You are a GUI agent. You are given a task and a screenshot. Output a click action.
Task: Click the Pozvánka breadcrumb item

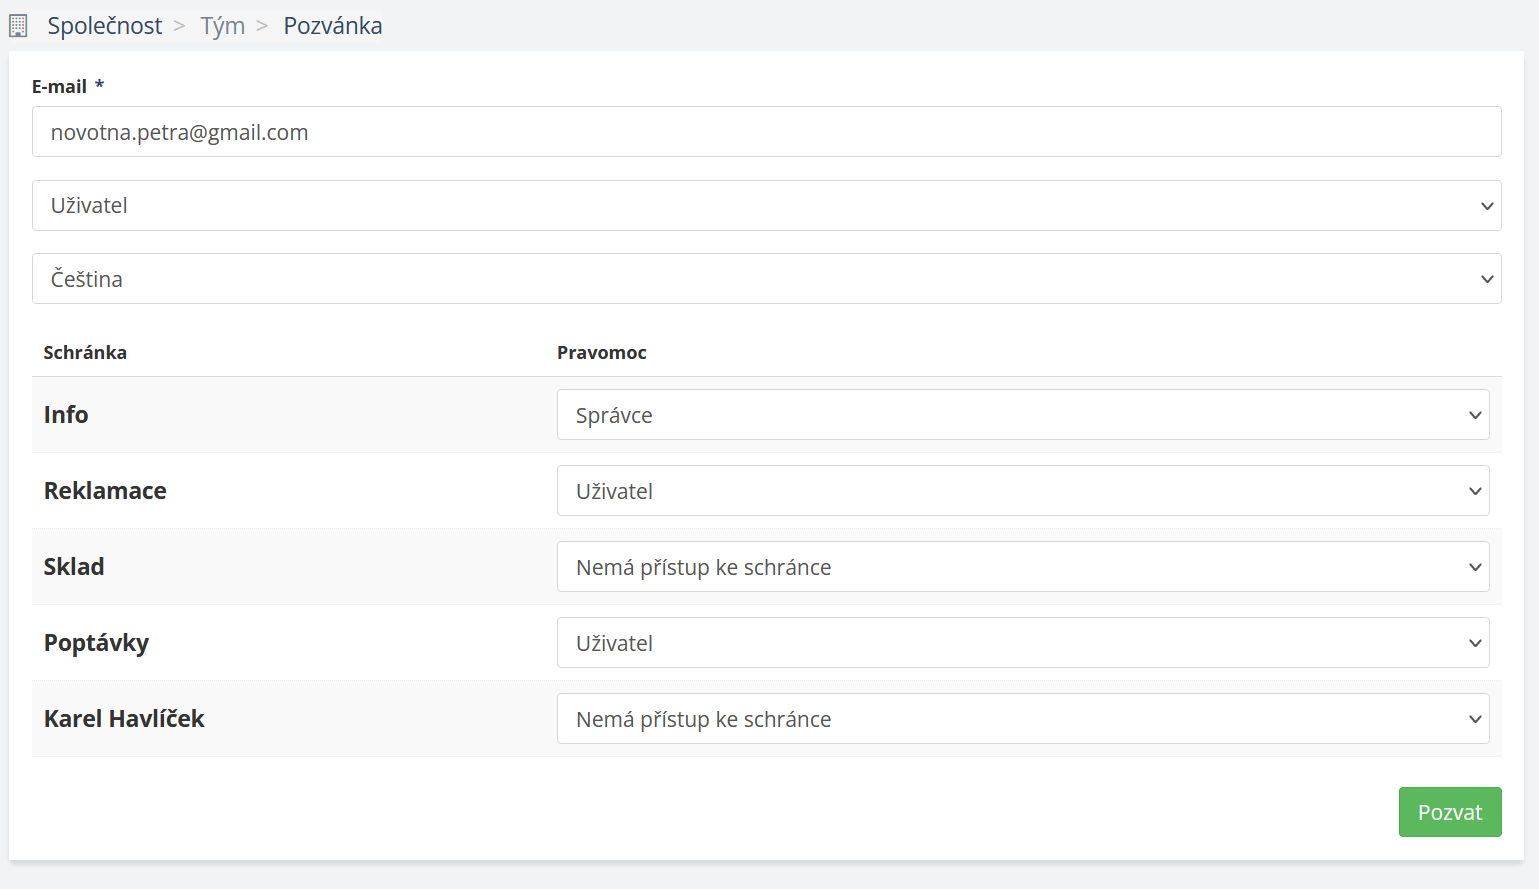[332, 26]
